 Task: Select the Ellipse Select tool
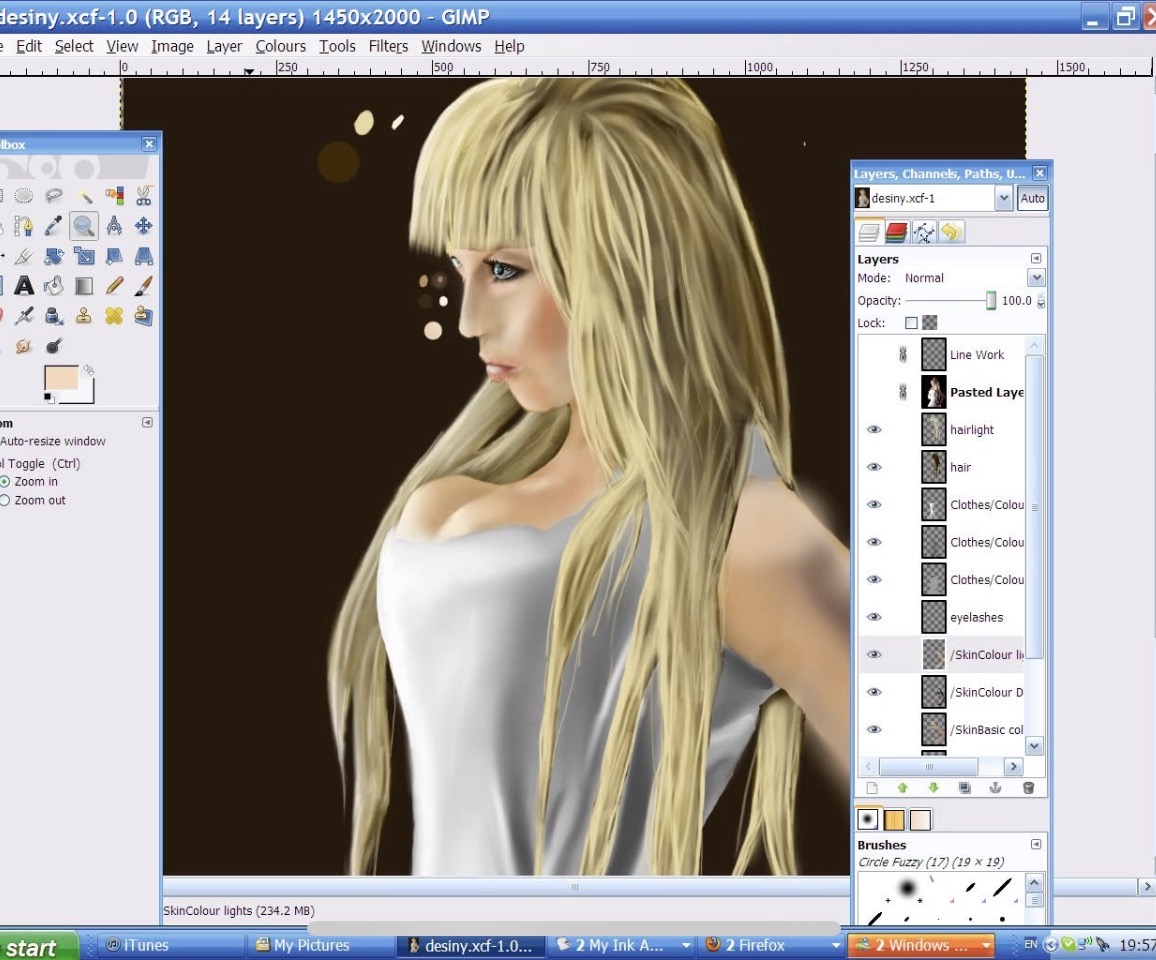click(x=24, y=195)
